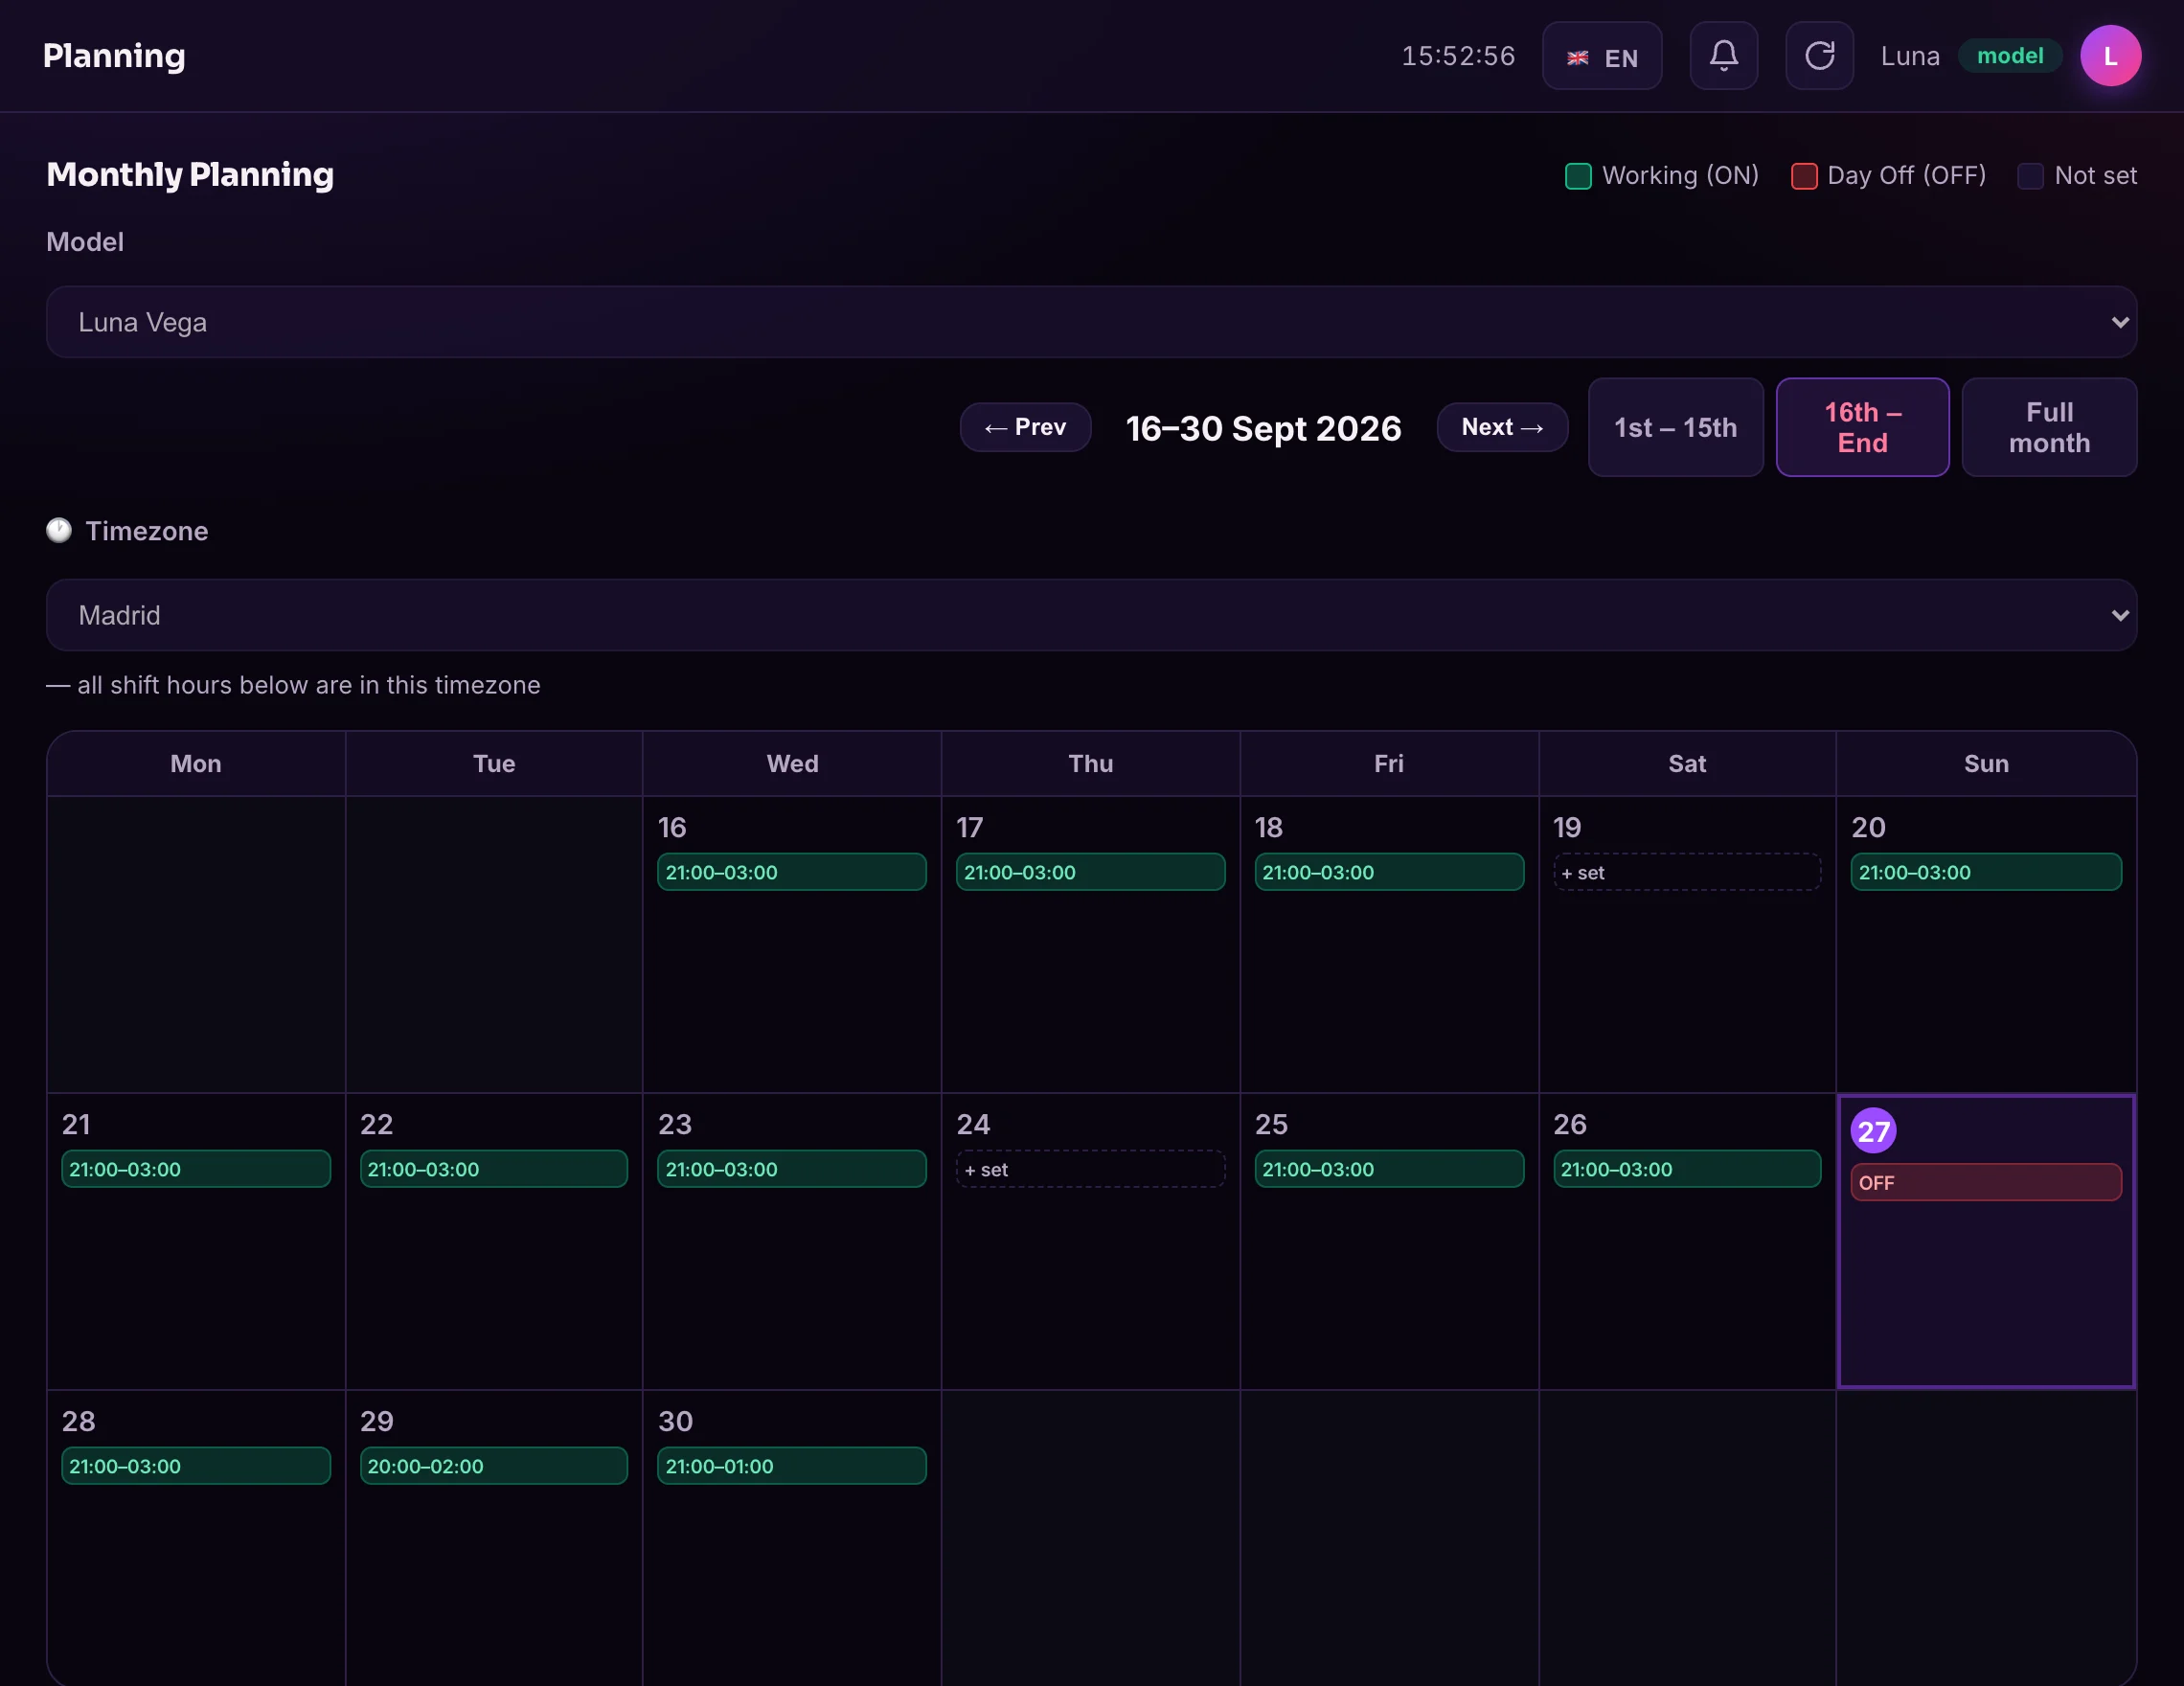Click the Sun column header
The image size is (2184, 1686).
pyautogui.click(x=1985, y=764)
